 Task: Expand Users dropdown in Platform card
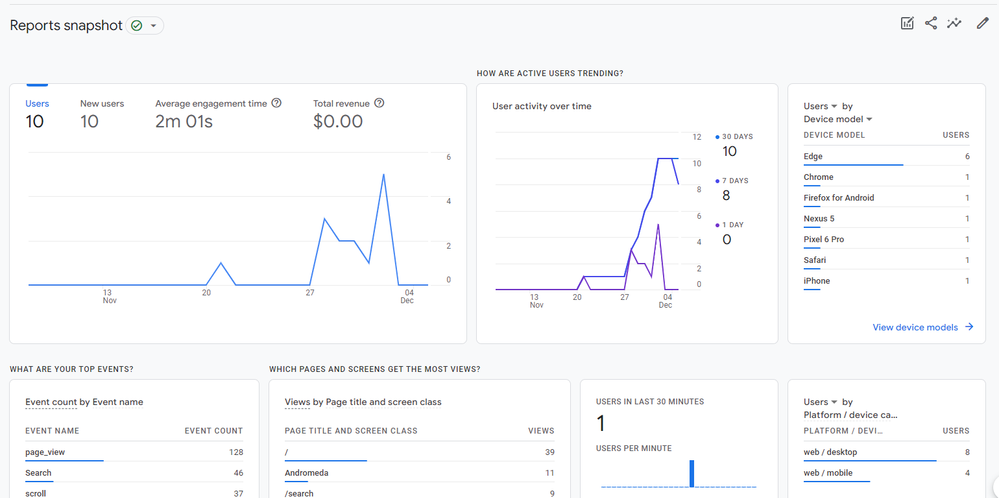[x=834, y=402]
